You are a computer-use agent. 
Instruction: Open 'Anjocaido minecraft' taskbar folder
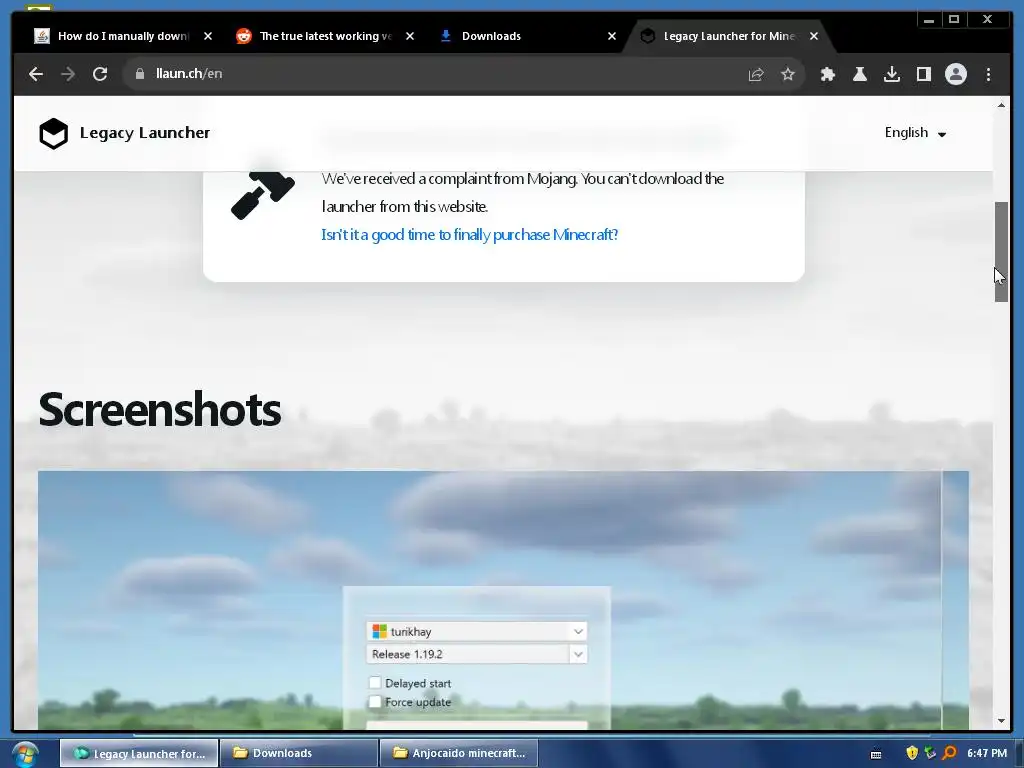[x=458, y=753]
